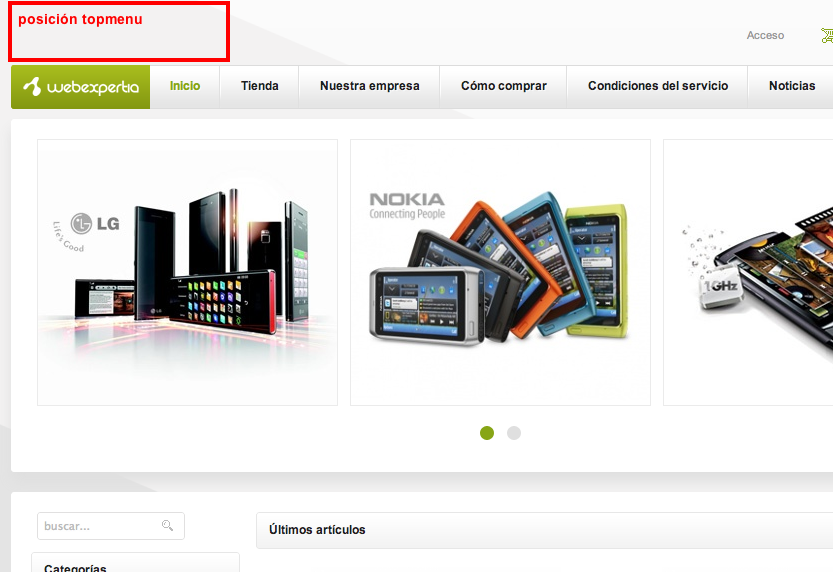Open the LG phones banner
Screen dimensions: 833x572
[188, 272]
